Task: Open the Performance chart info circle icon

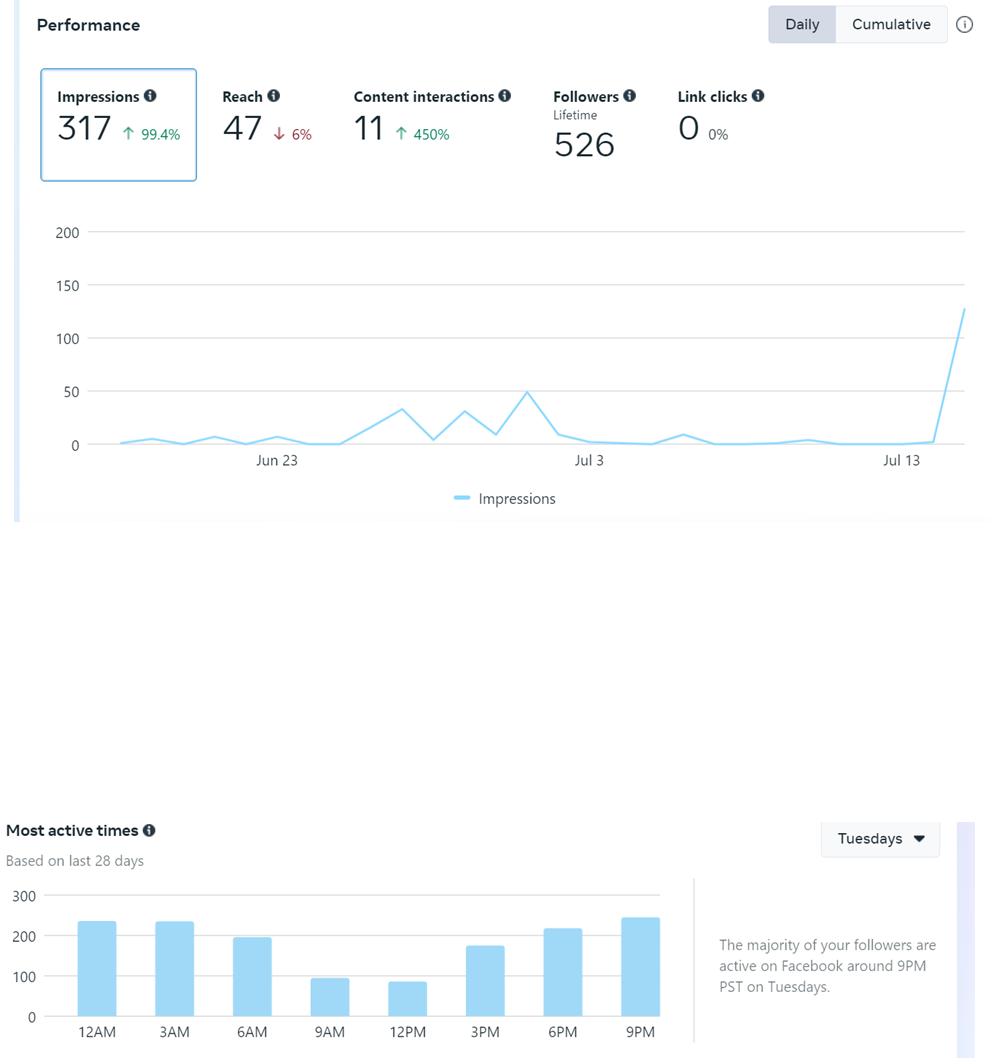Action: [965, 25]
